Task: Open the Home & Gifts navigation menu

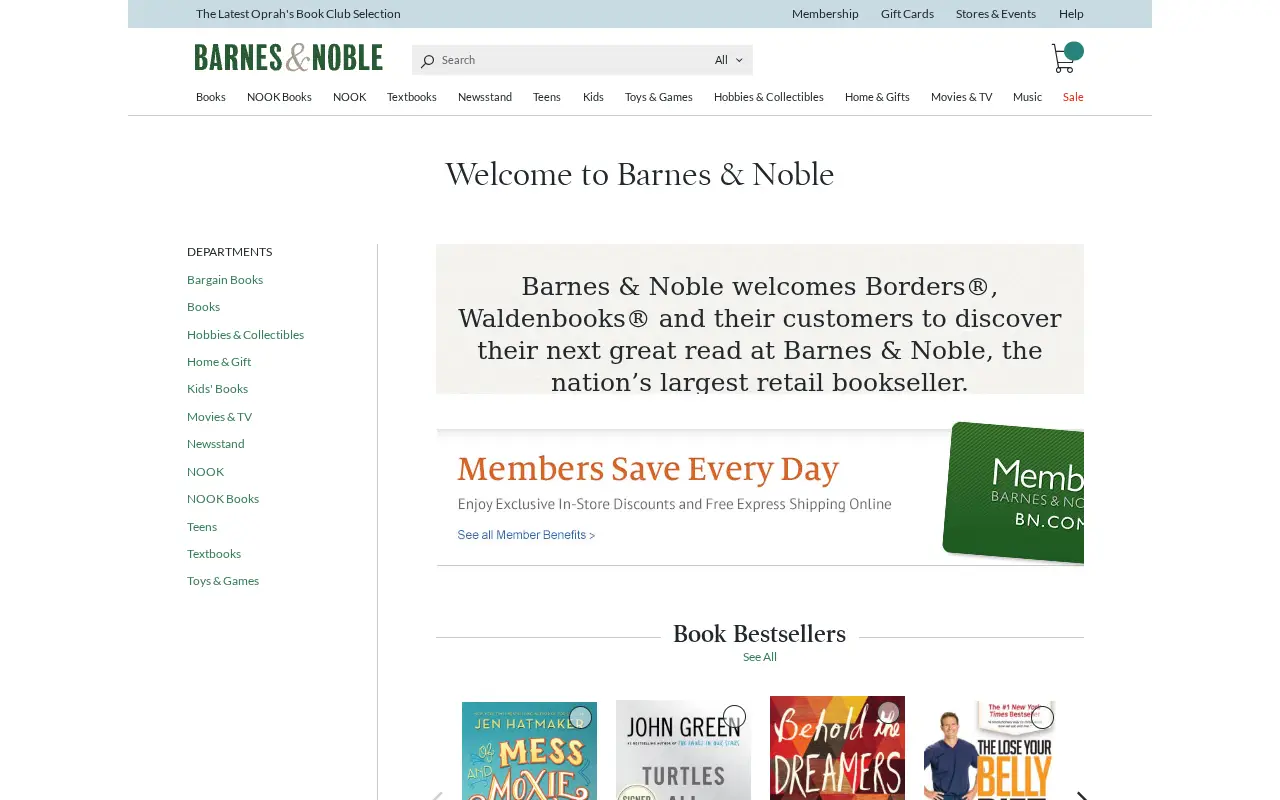Action: pos(877,97)
